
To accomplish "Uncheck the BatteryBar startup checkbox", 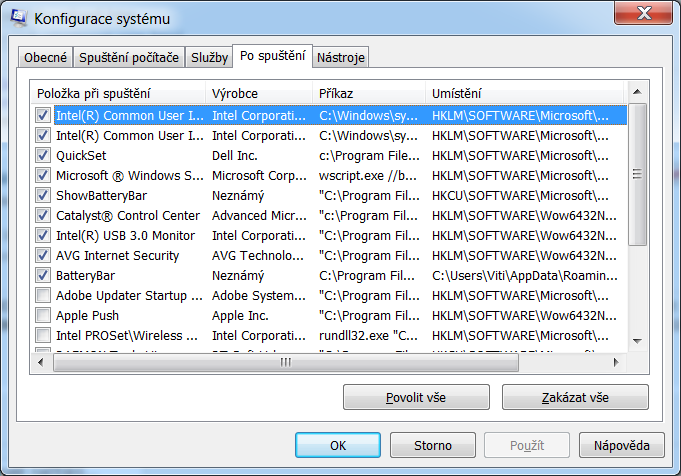I will click(x=43, y=275).
